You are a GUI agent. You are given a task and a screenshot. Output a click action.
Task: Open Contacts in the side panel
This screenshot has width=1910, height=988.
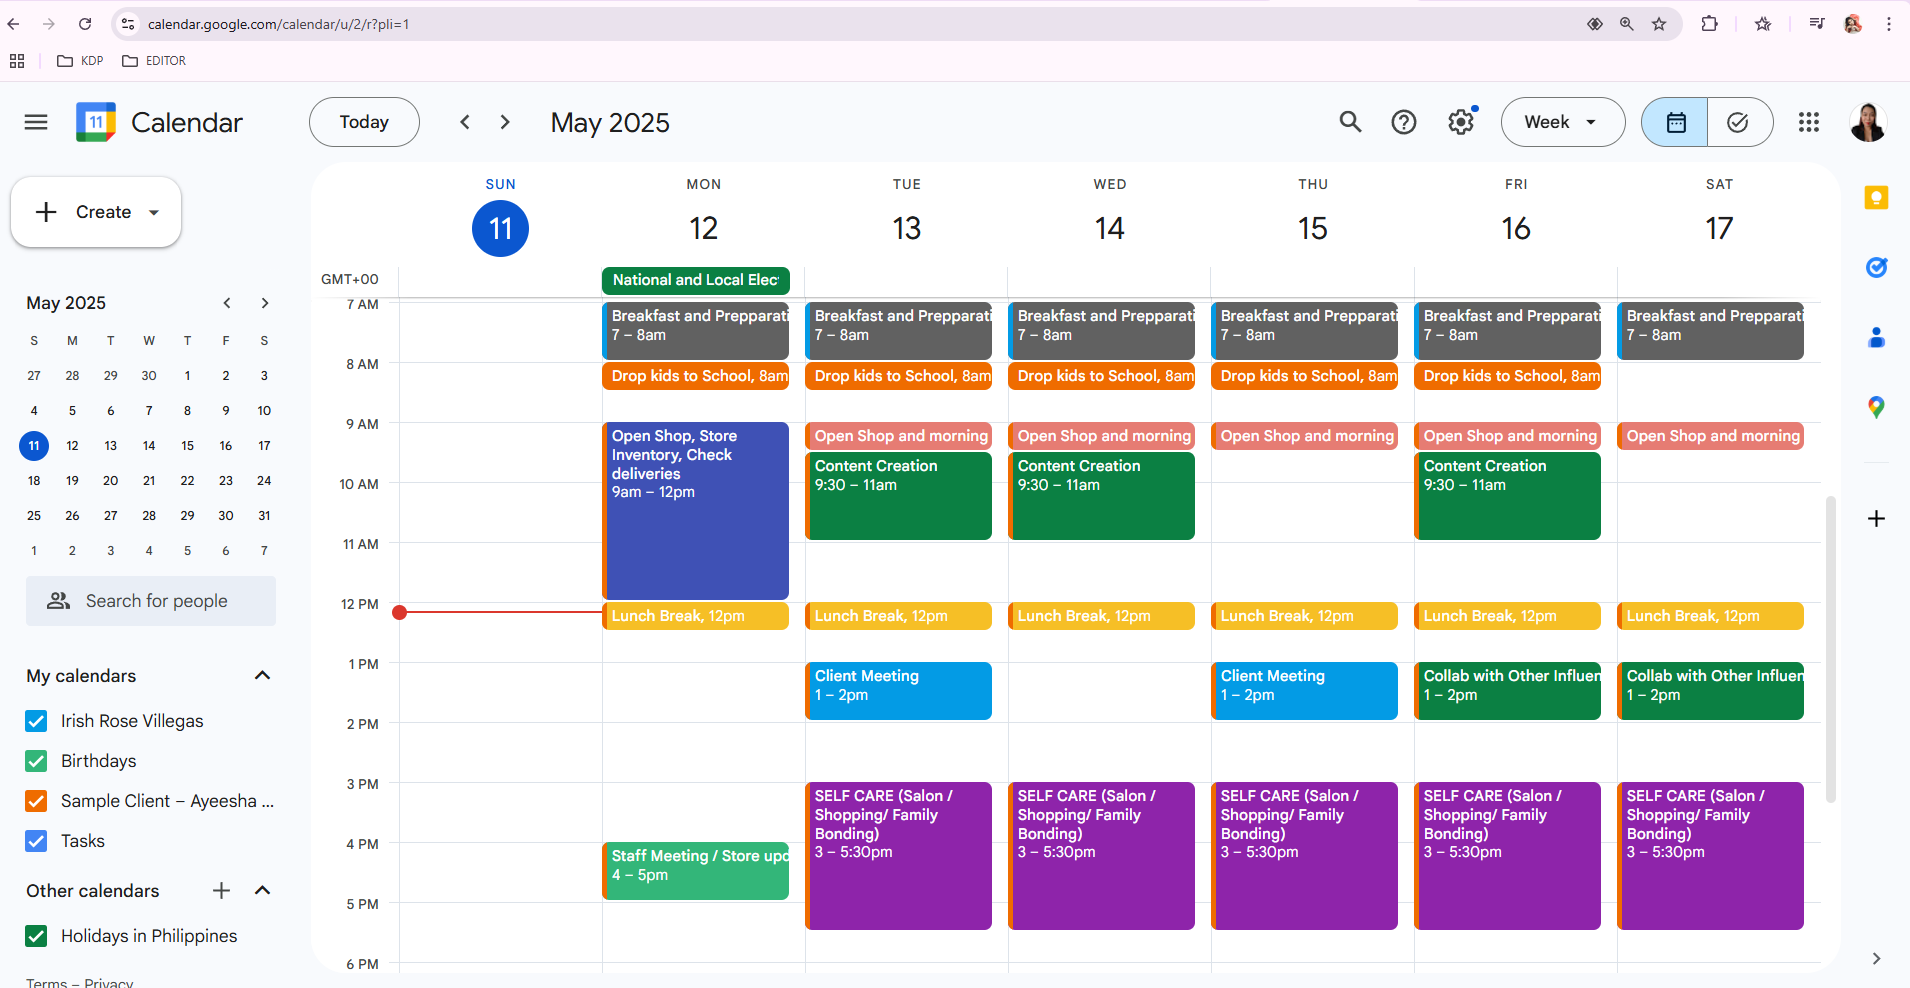coord(1876,338)
